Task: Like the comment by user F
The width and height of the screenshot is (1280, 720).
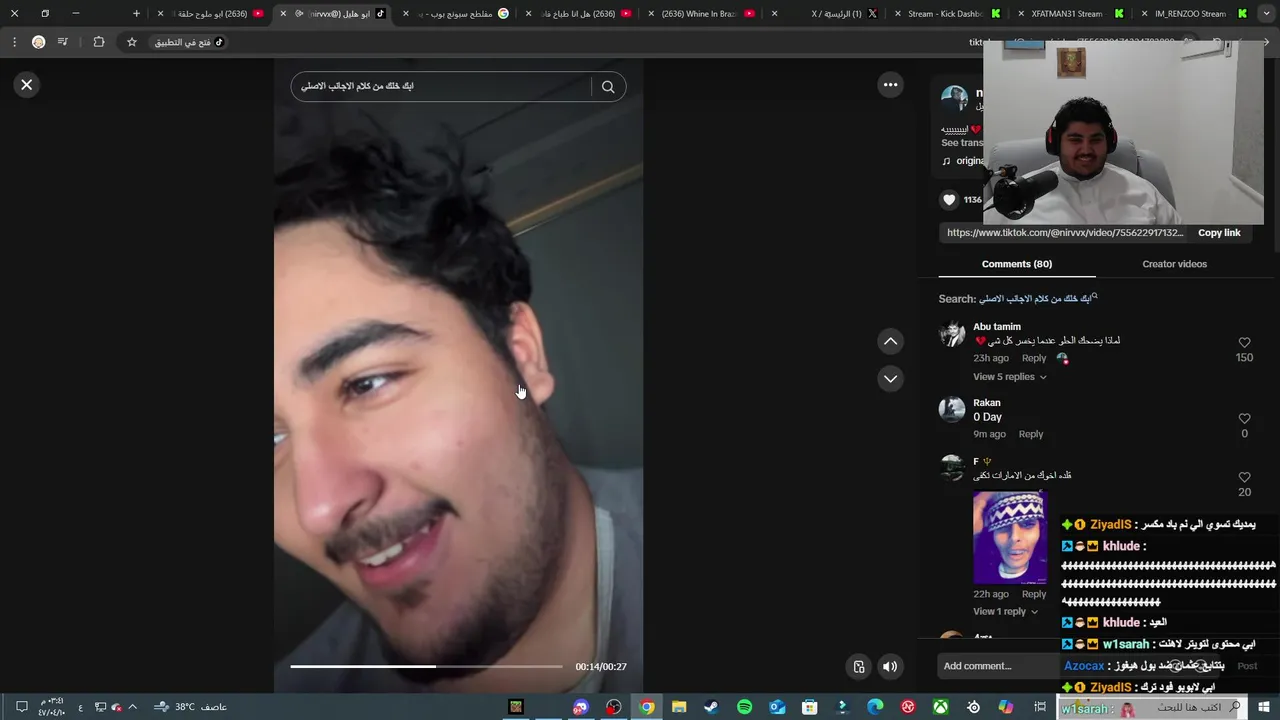Action: point(1244,477)
